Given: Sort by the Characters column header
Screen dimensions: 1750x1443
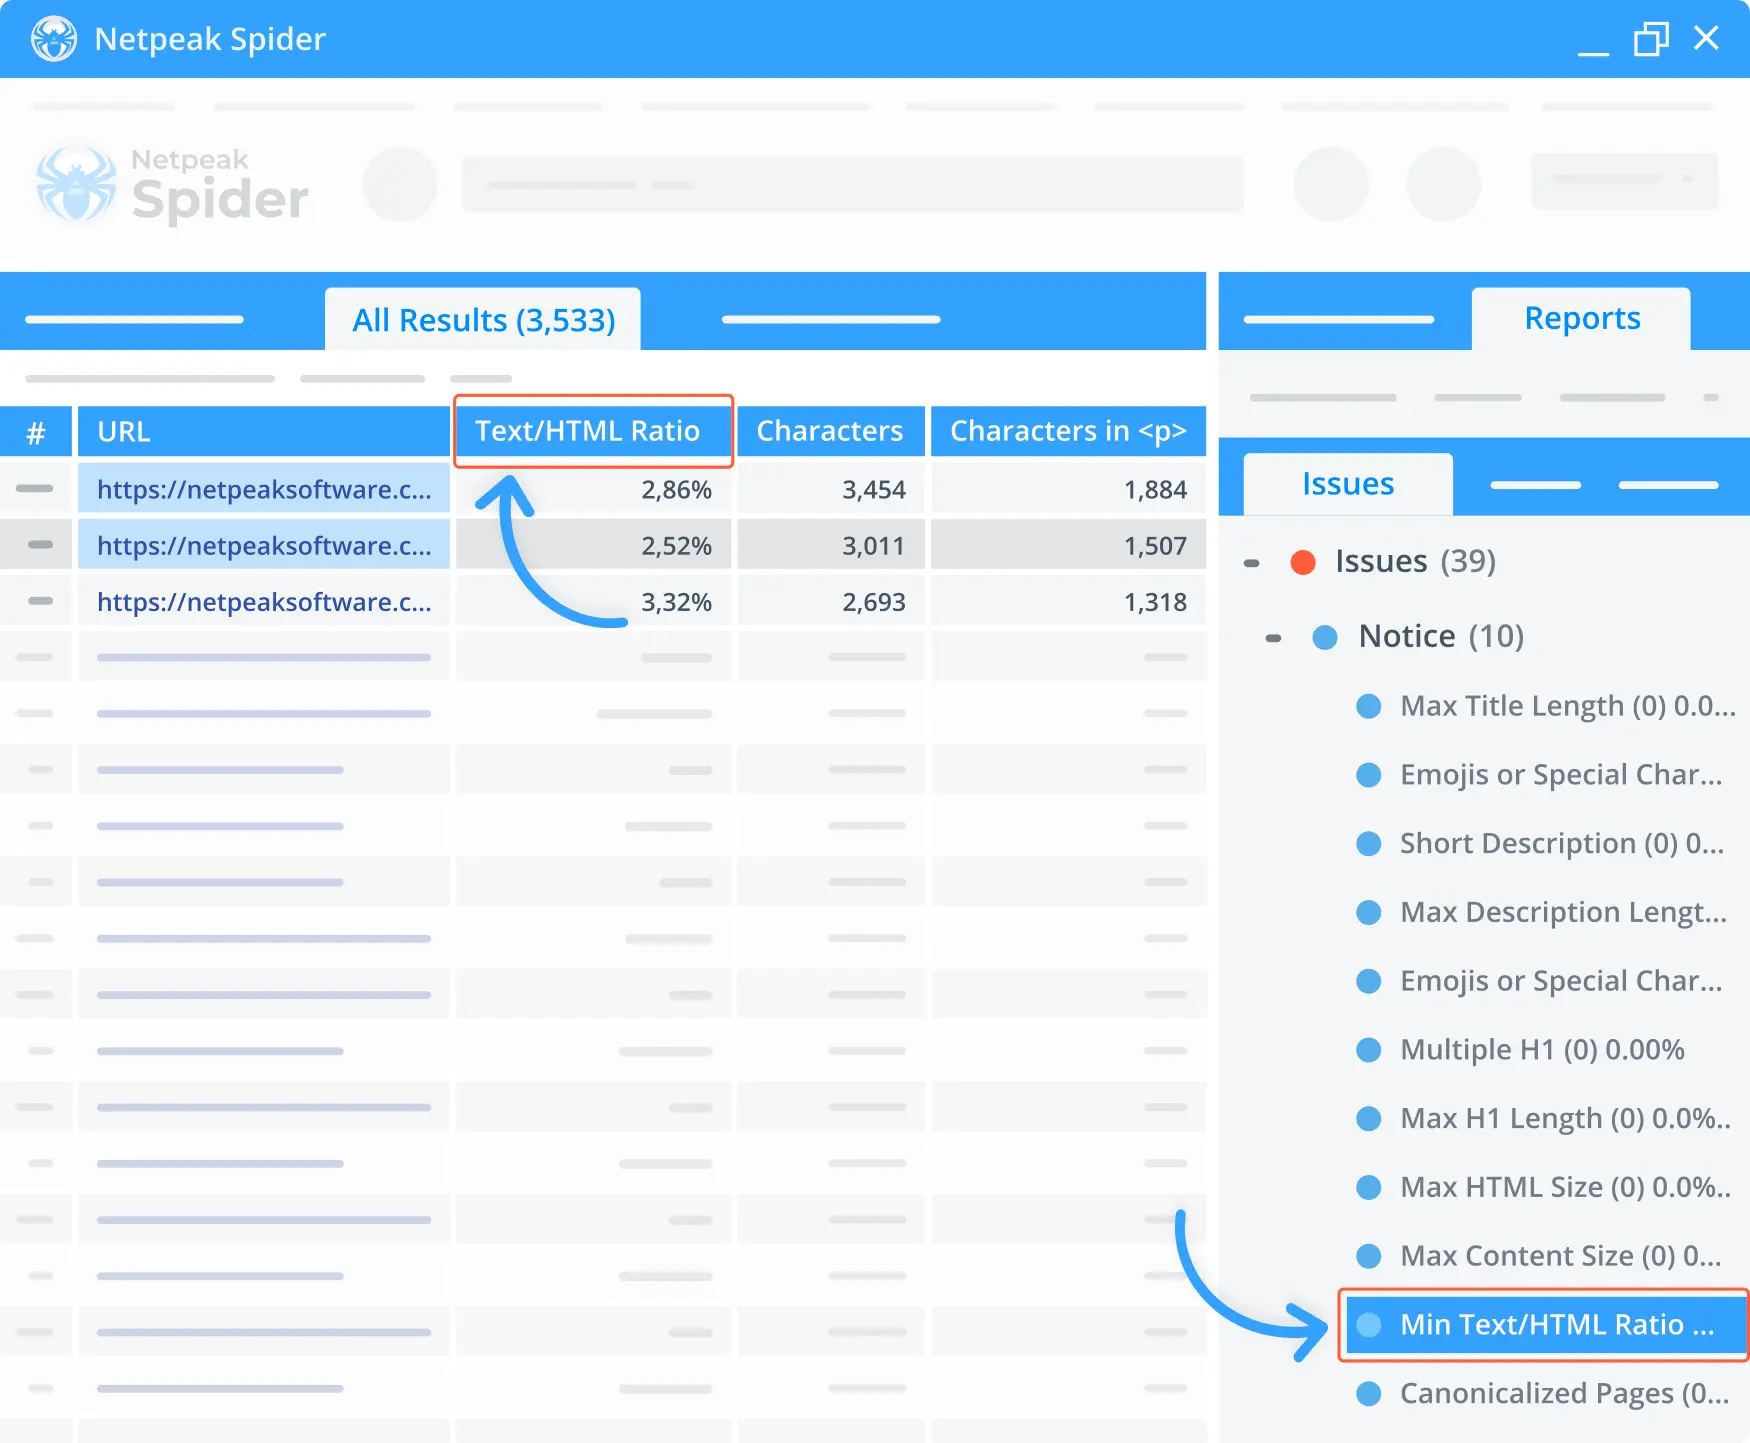Looking at the screenshot, I should point(830,431).
